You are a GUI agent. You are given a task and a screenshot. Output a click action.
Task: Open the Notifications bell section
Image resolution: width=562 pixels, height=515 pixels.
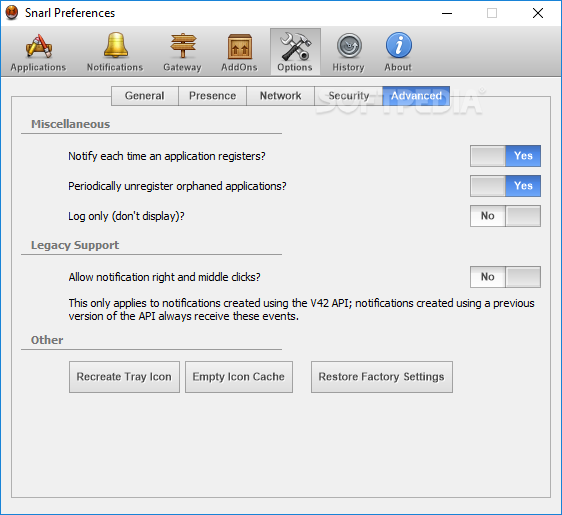coord(115,52)
